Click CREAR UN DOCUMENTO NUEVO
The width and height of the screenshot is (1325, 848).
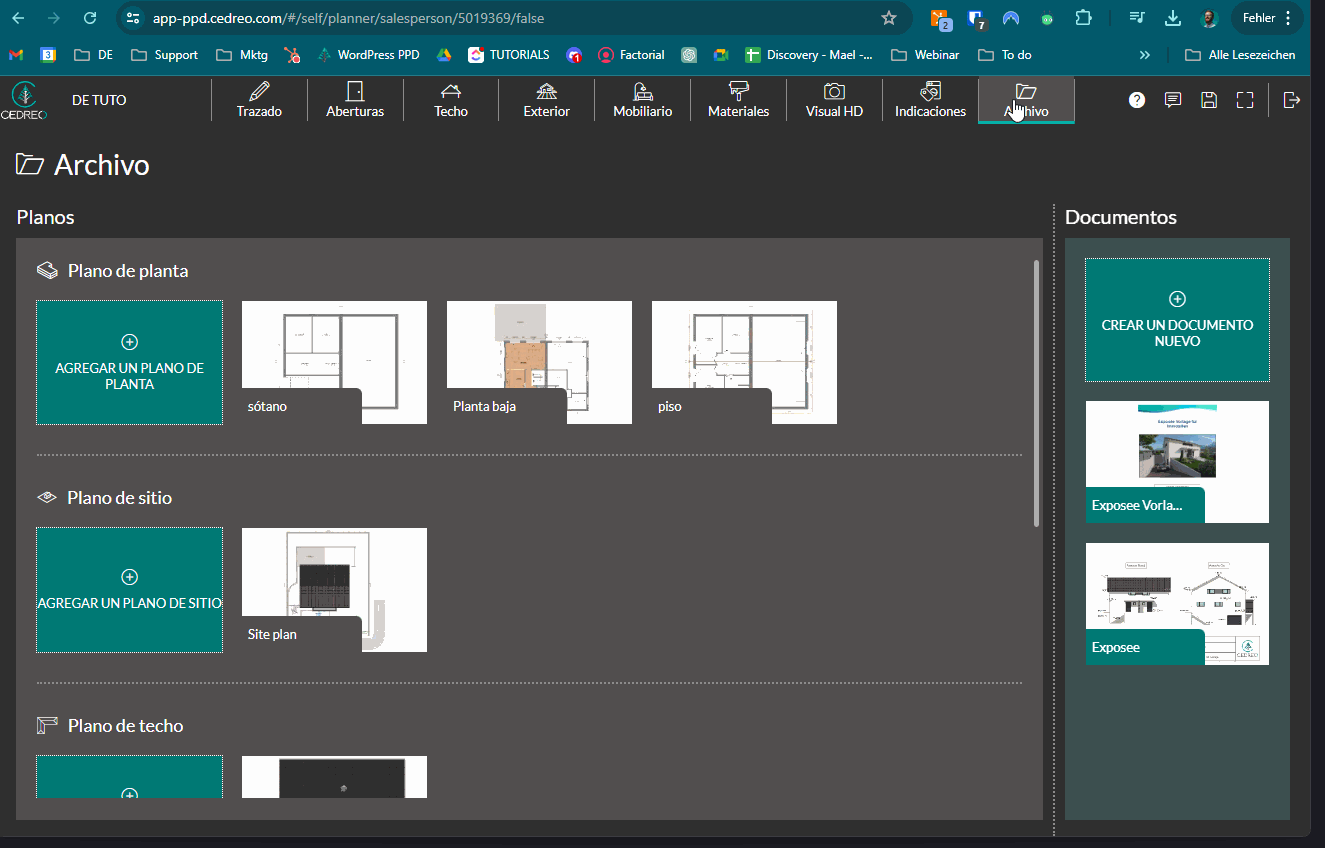point(1177,320)
